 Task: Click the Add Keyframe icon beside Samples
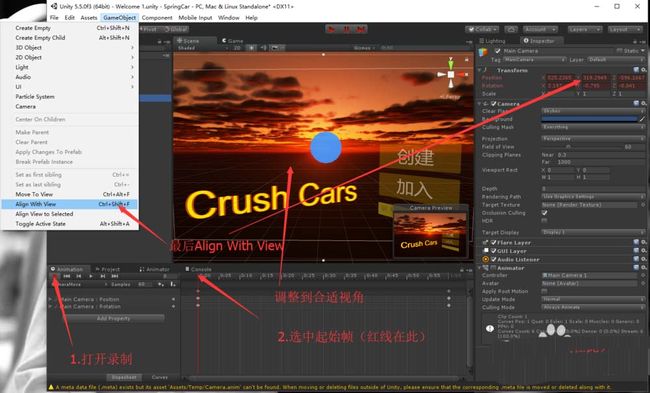click(x=161, y=284)
